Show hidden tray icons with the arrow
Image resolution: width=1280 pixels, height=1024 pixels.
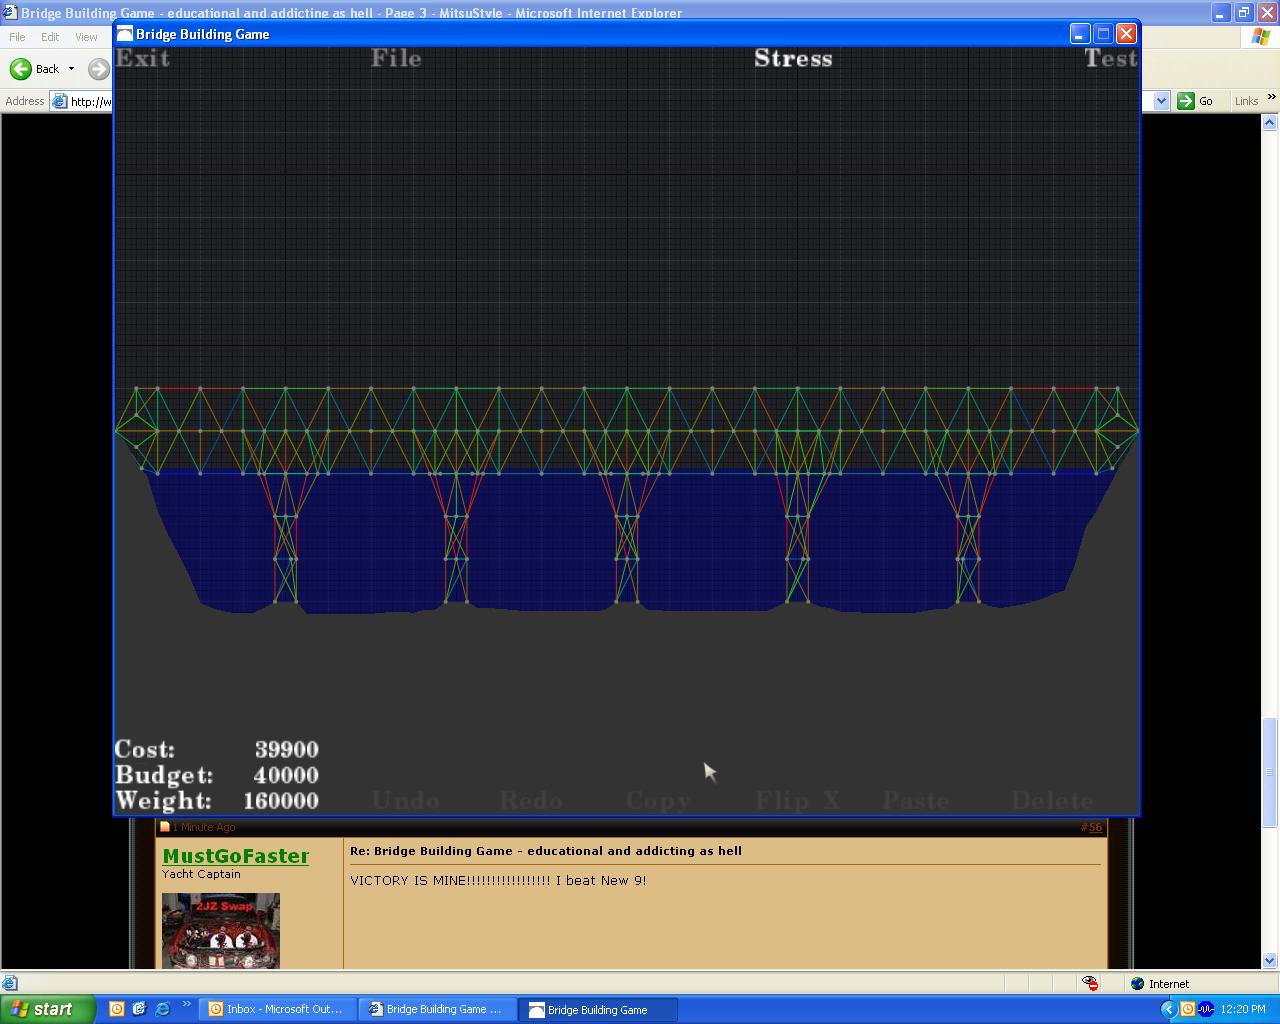pyautogui.click(x=1167, y=1009)
